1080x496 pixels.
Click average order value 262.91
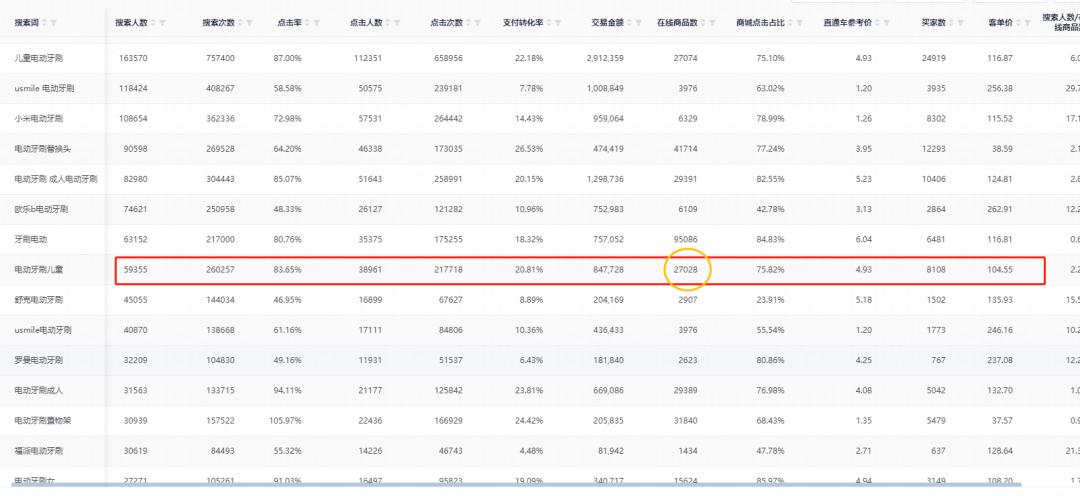click(999, 209)
